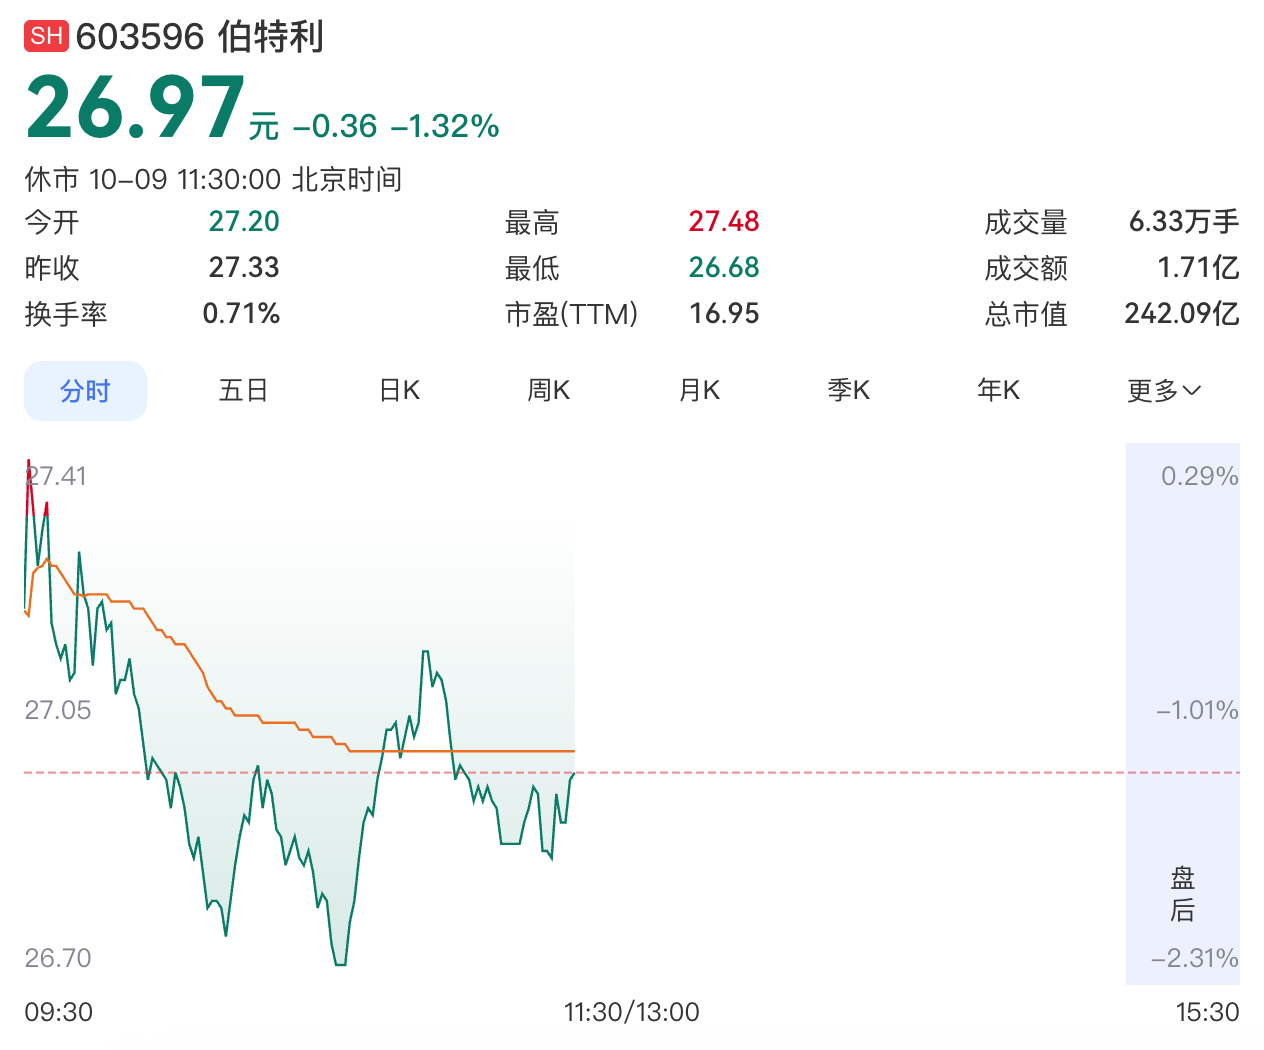Click the 27.41 y-axis price label

point(56,476)
